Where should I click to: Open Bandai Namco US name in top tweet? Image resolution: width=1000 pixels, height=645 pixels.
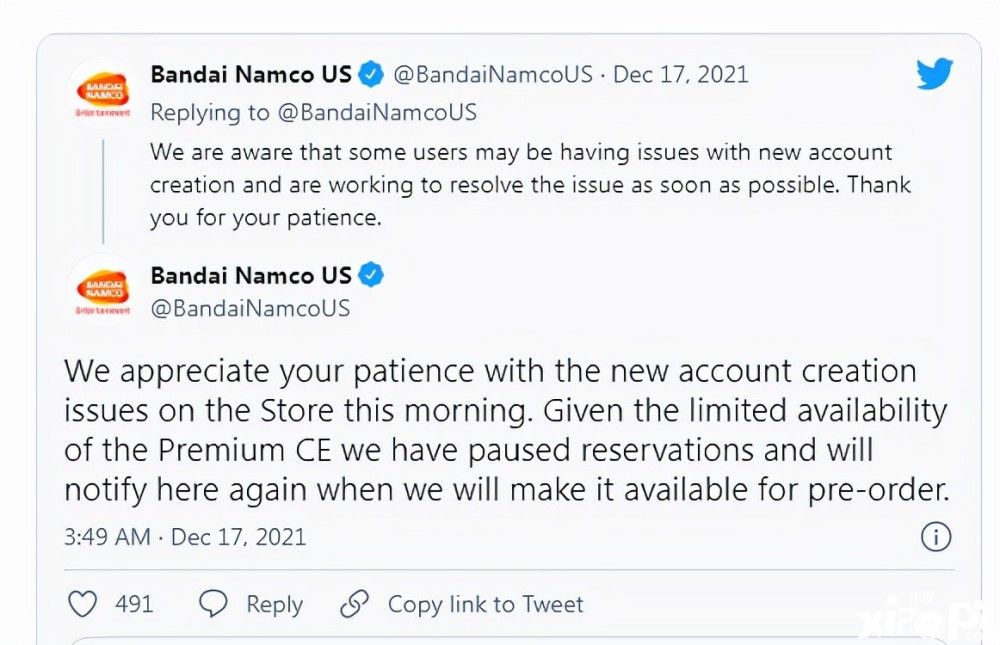pyautogui.click(x=251, y=75)
